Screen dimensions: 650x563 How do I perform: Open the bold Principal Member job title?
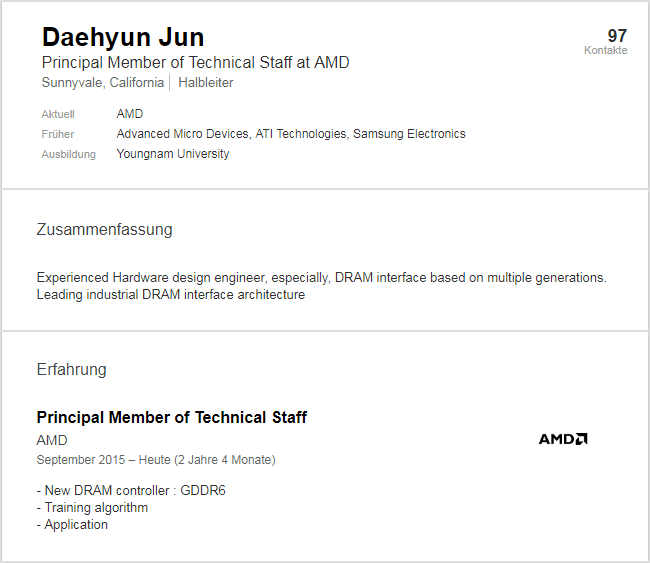(x=171, y=417)
